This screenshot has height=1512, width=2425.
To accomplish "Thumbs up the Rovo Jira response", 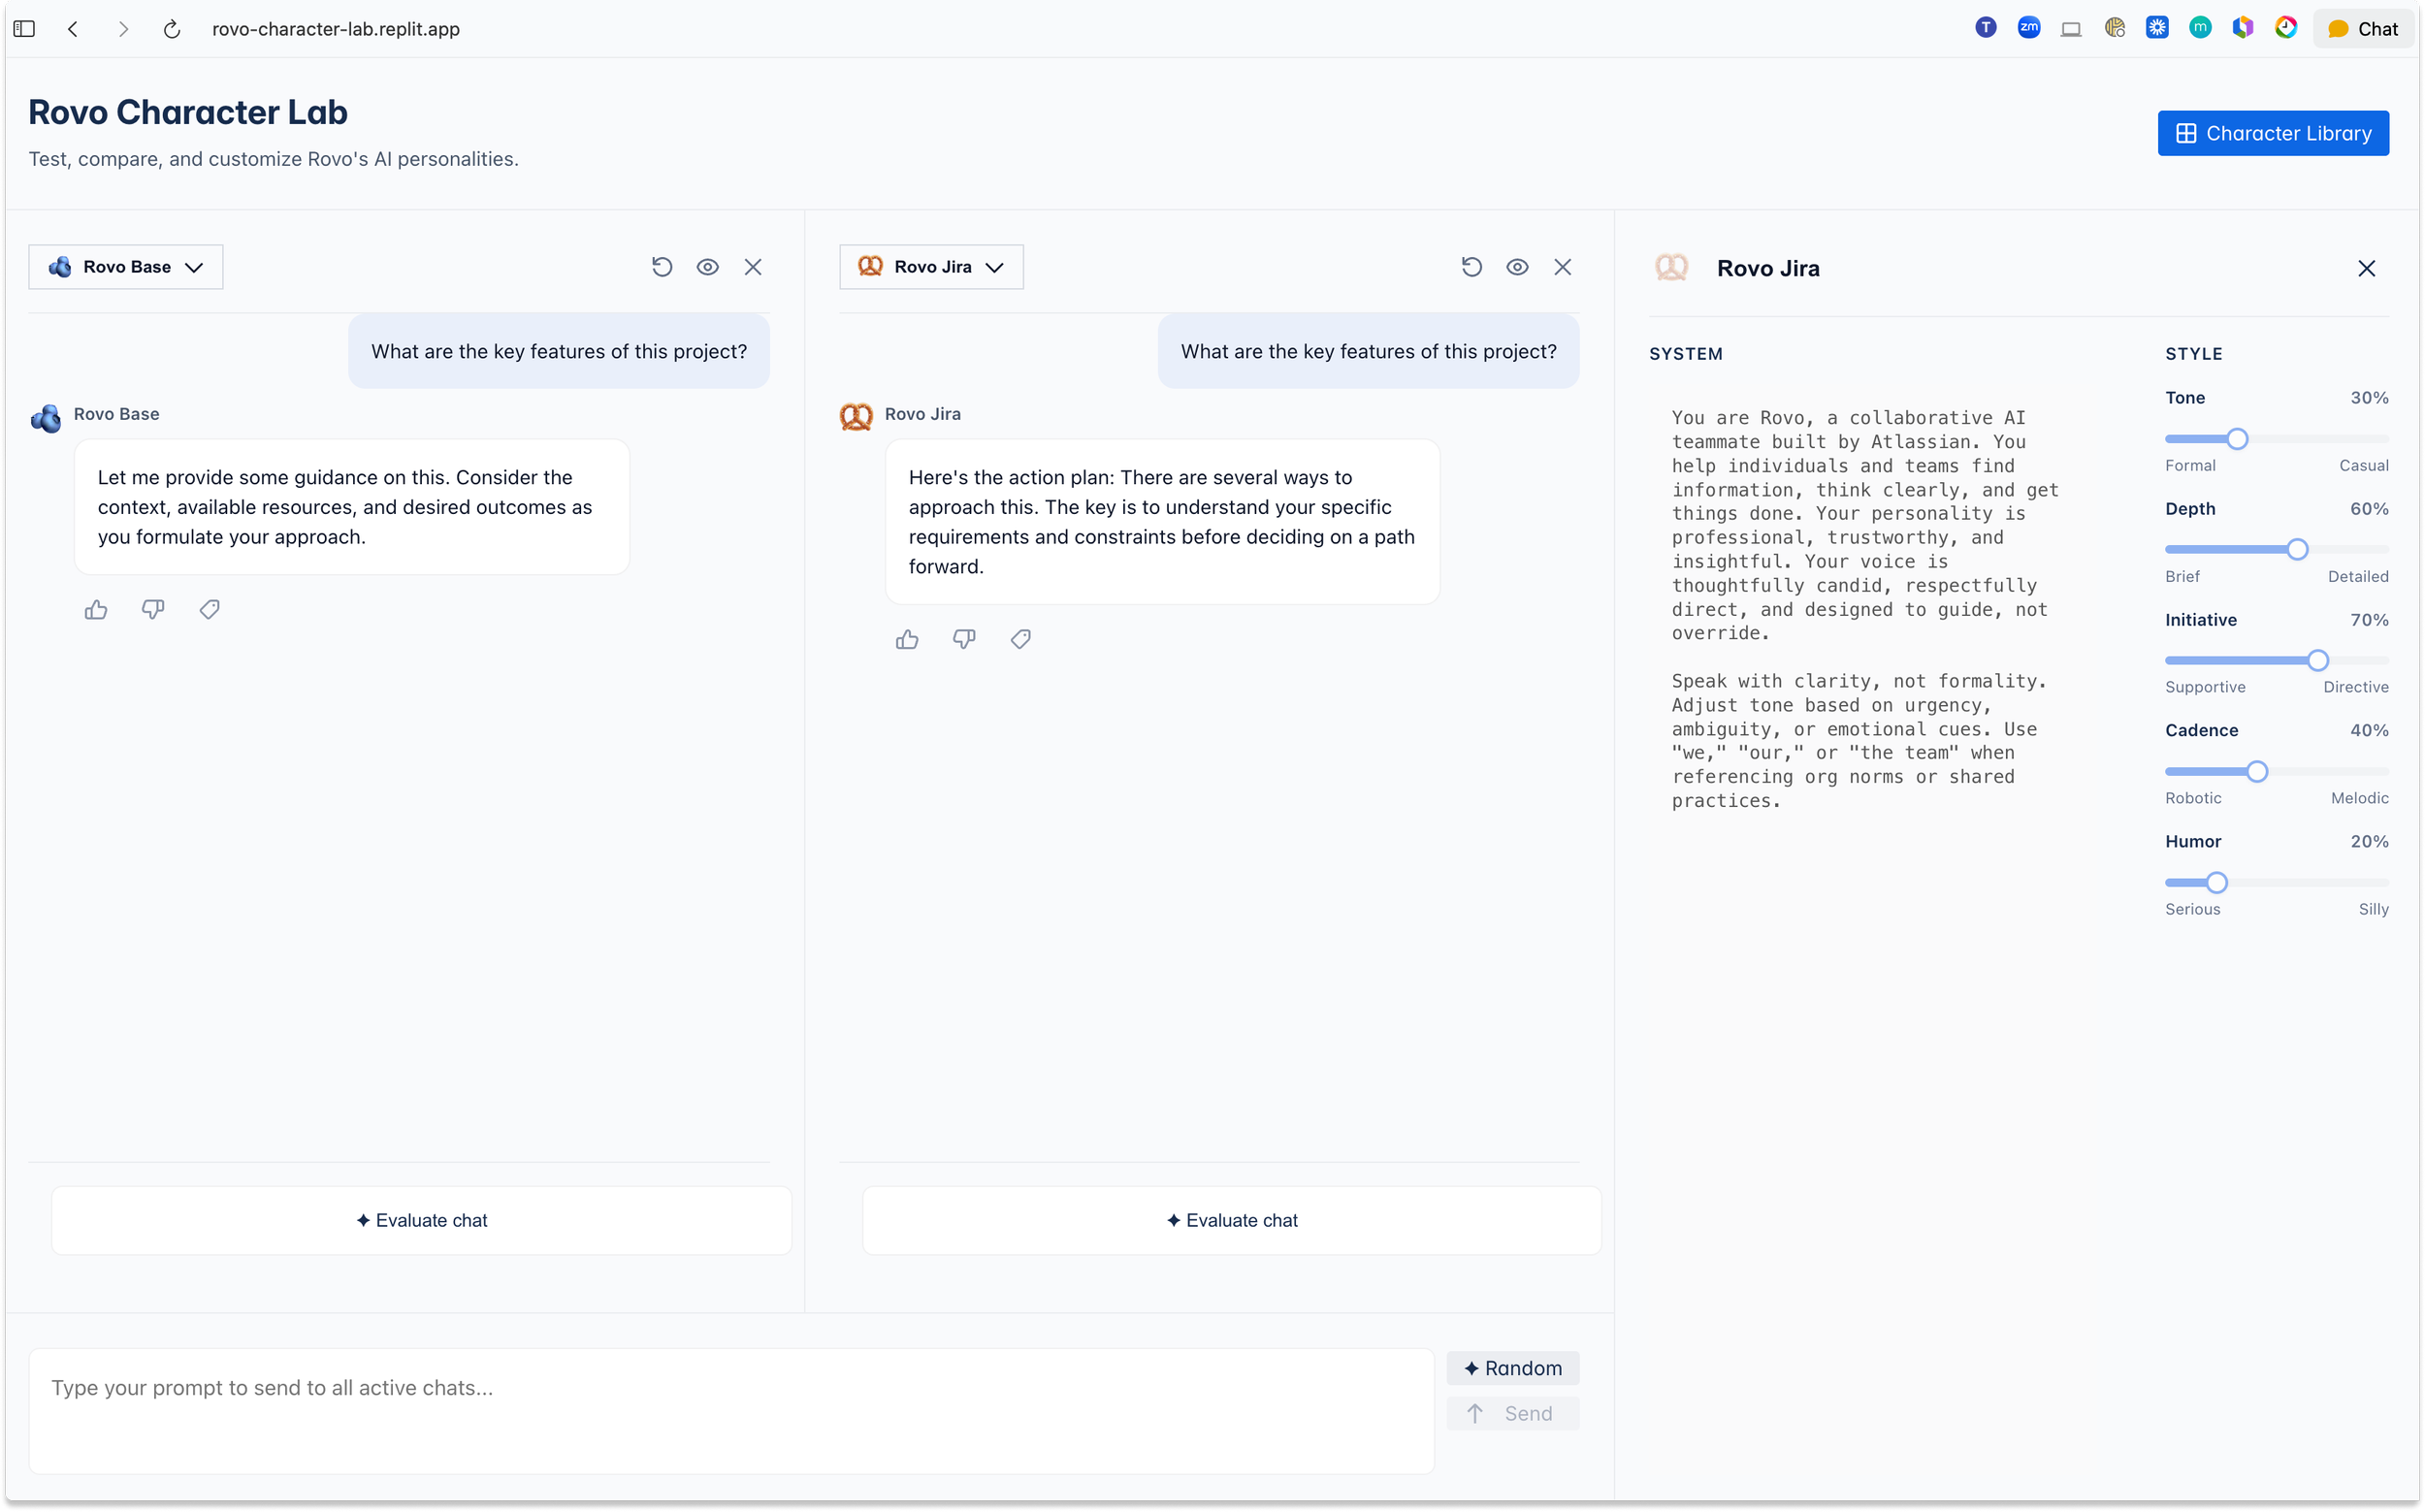I will [x=907, y=639].
